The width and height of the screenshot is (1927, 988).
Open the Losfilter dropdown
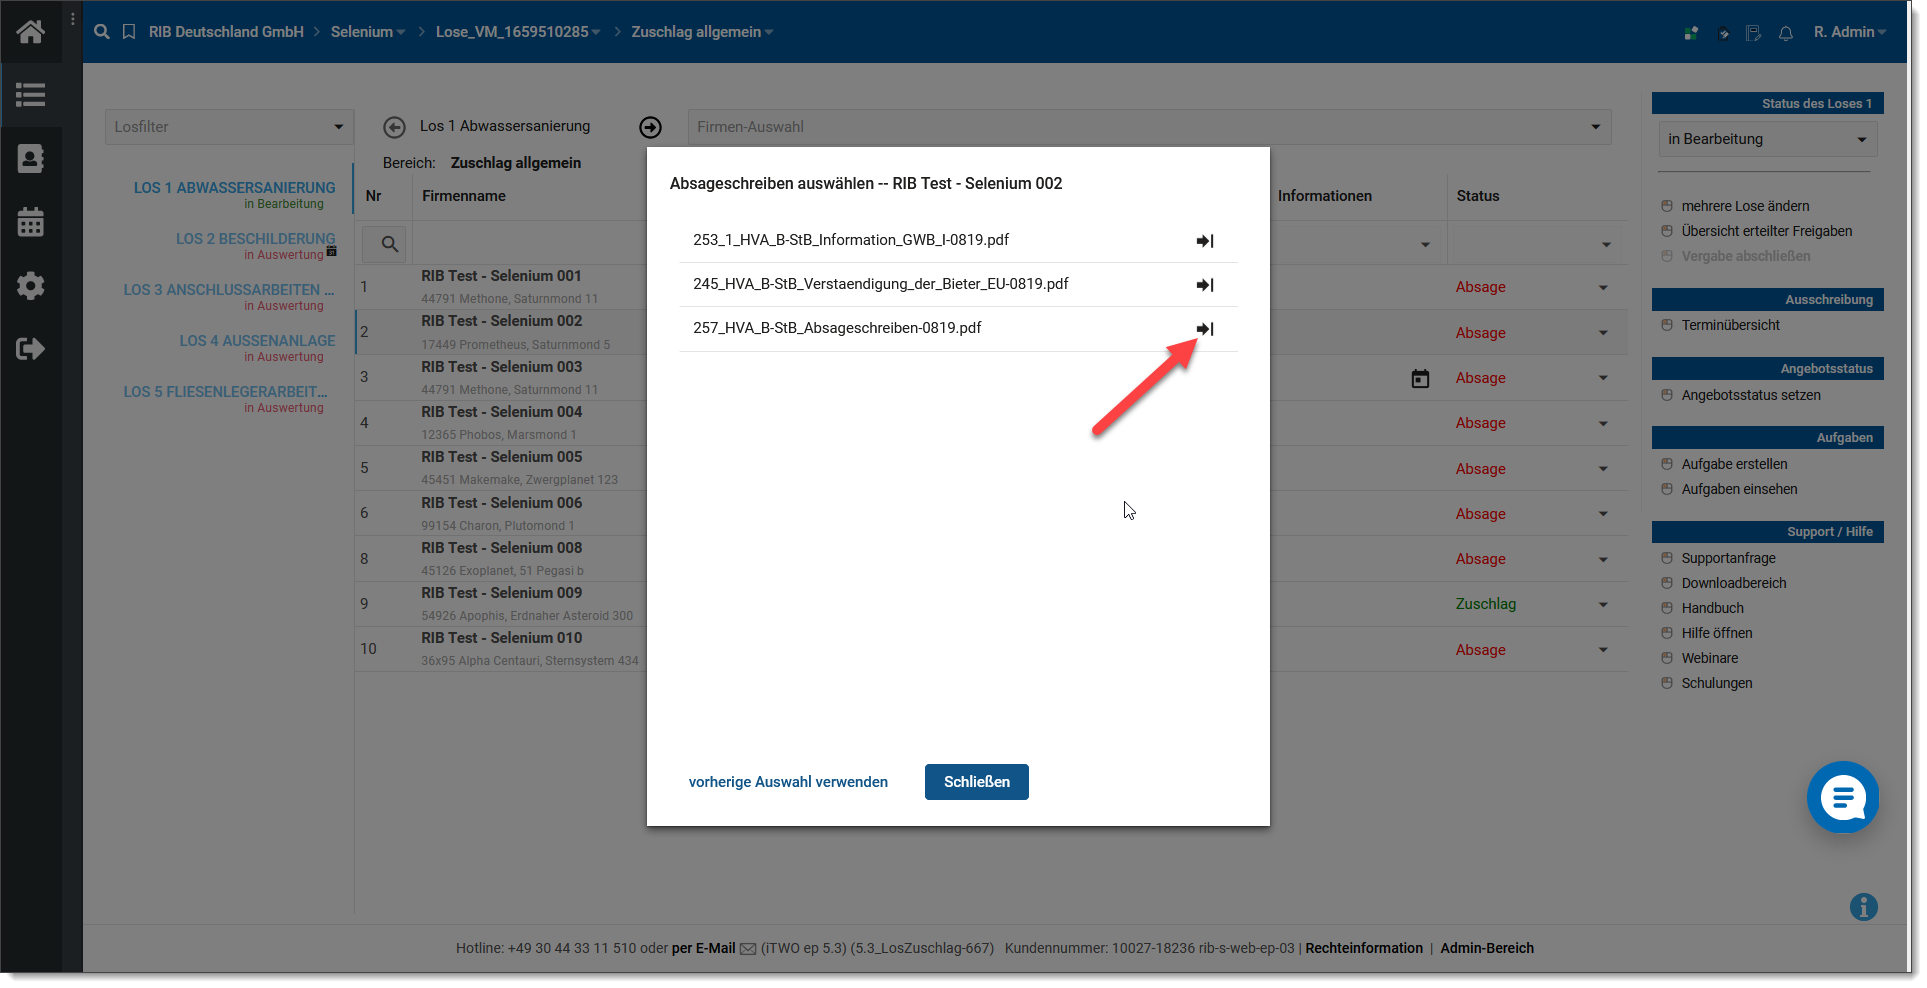[229, 127]
